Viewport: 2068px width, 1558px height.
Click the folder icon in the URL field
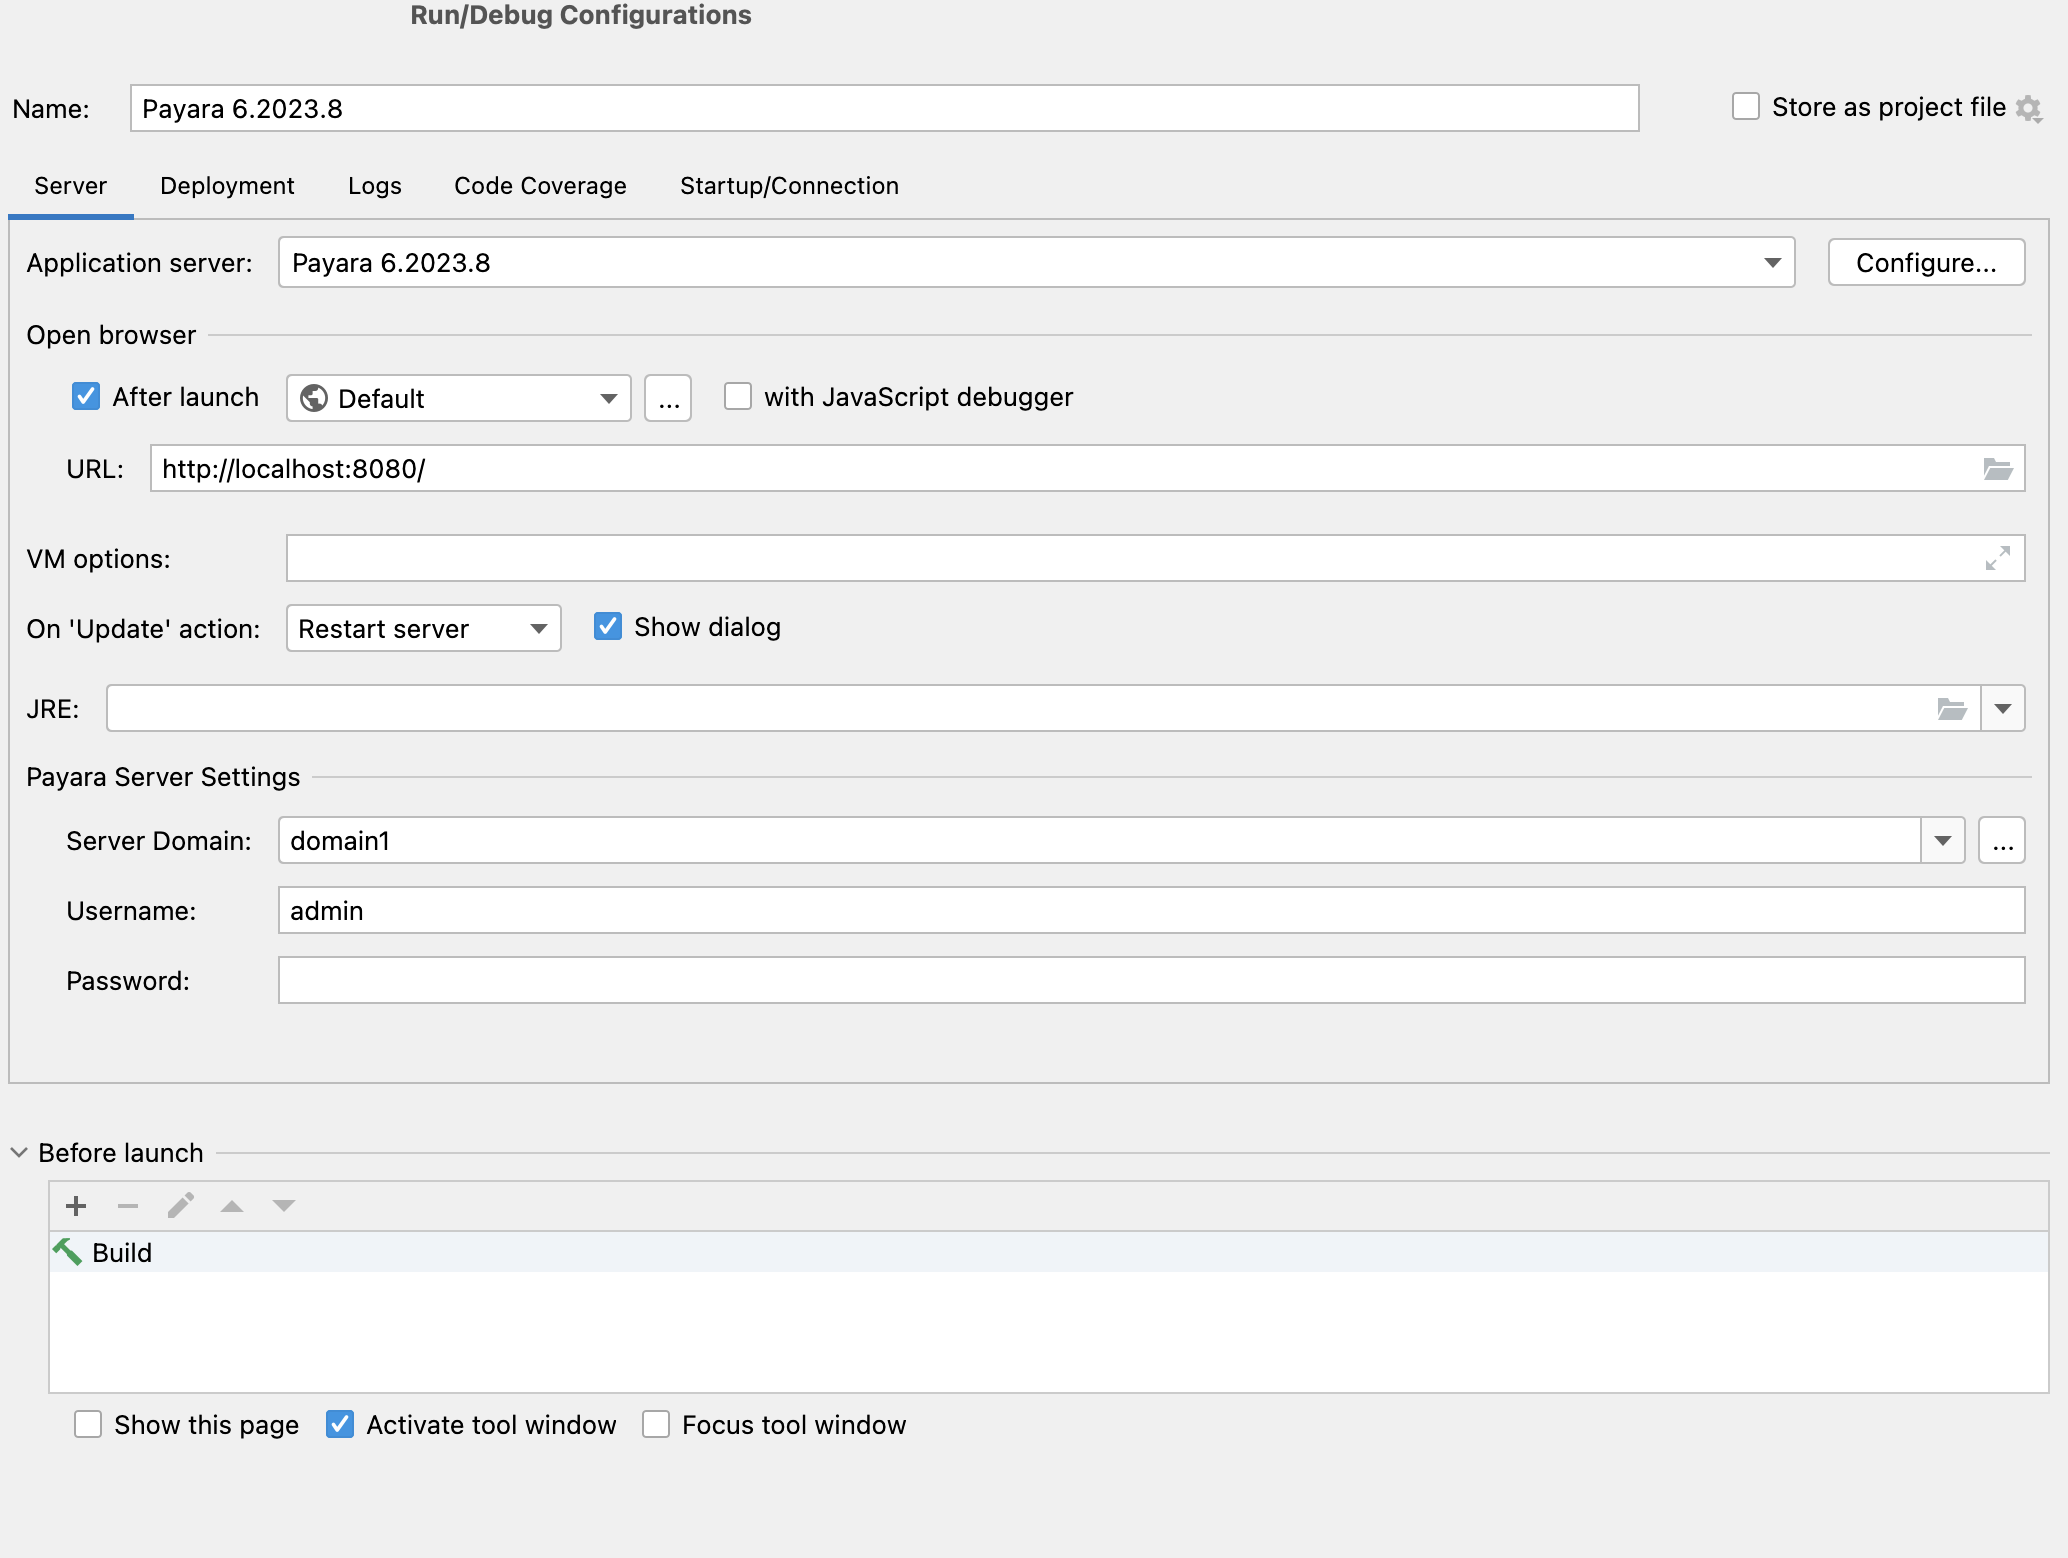pyautogui.click(x=1997, y=469)
